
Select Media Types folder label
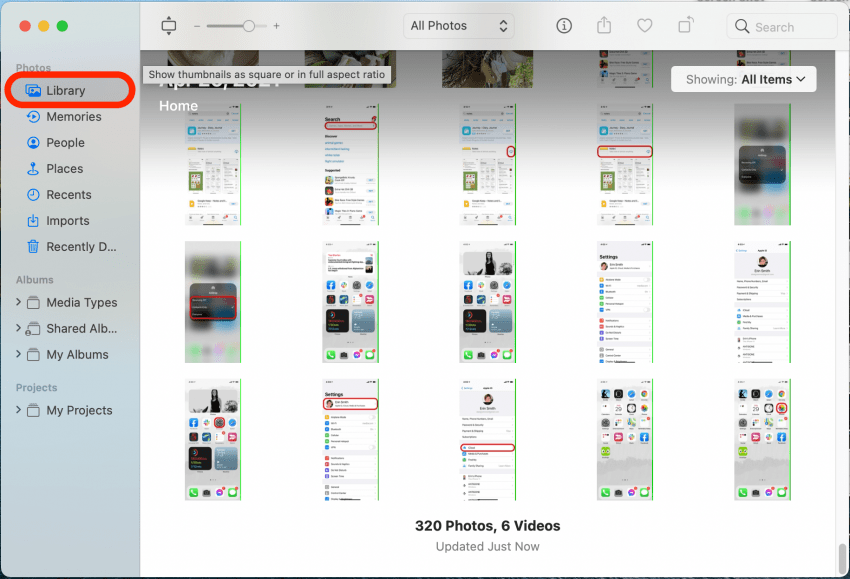pos(82,303)
